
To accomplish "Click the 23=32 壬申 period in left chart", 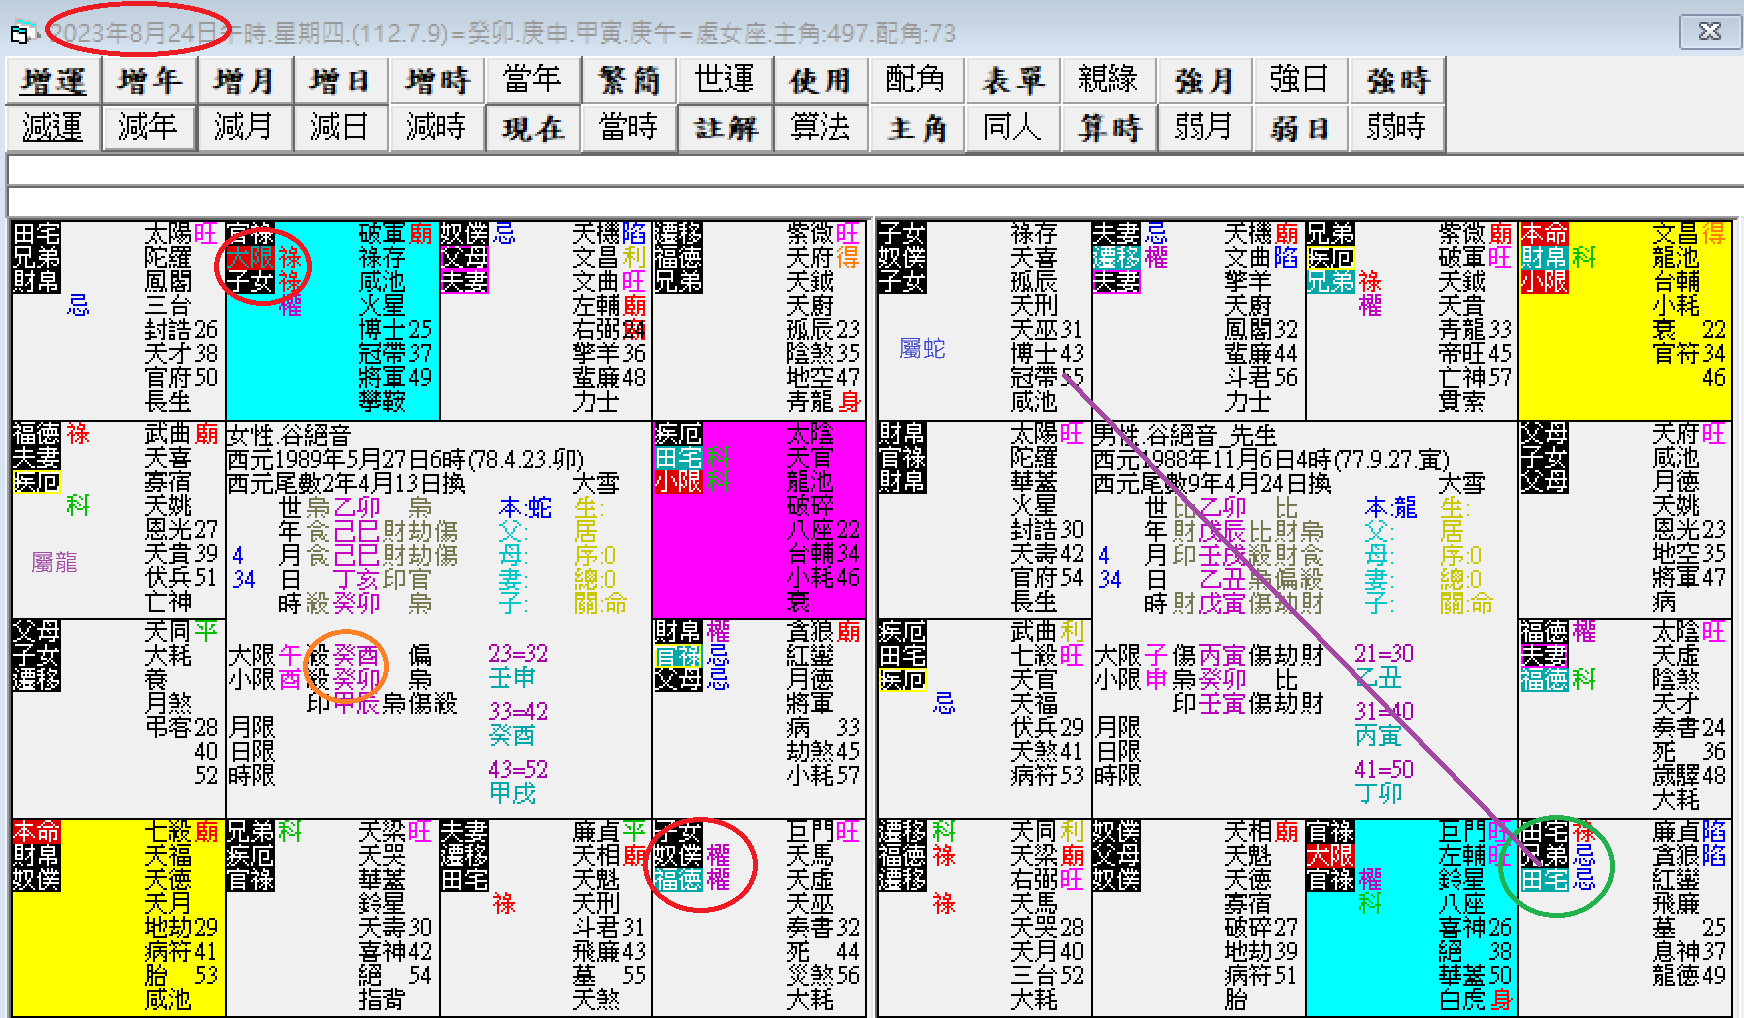I will pyautogui.click(x=518, y=665).
